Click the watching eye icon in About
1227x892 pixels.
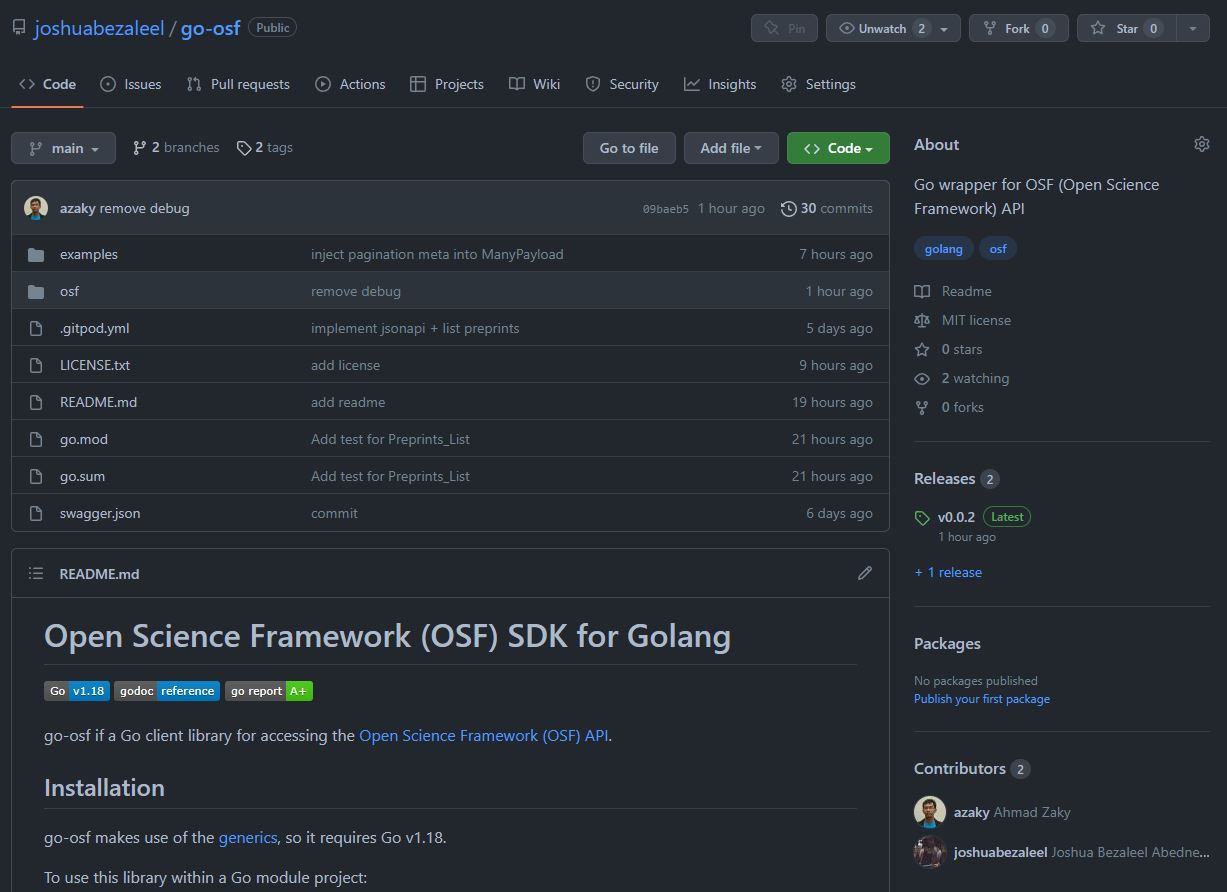(x=922, y=378)
